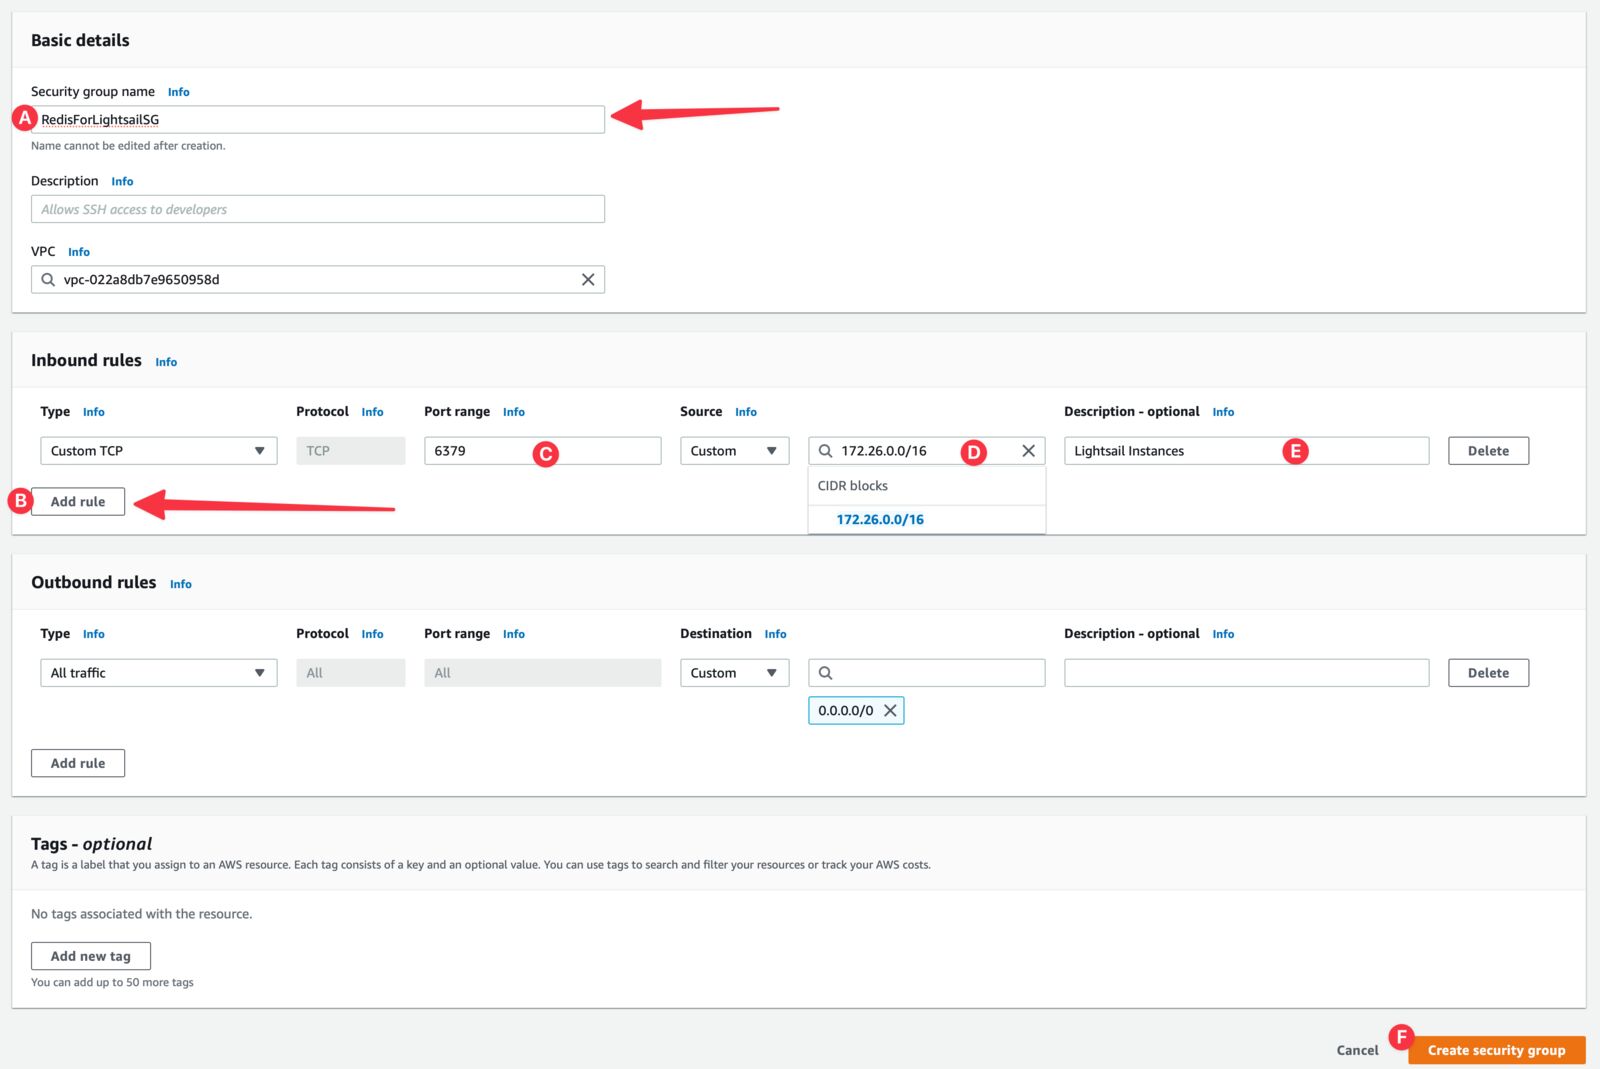Click the outbound rule description field
The image size is (1600, 1069).
(x=1246, y=673)
